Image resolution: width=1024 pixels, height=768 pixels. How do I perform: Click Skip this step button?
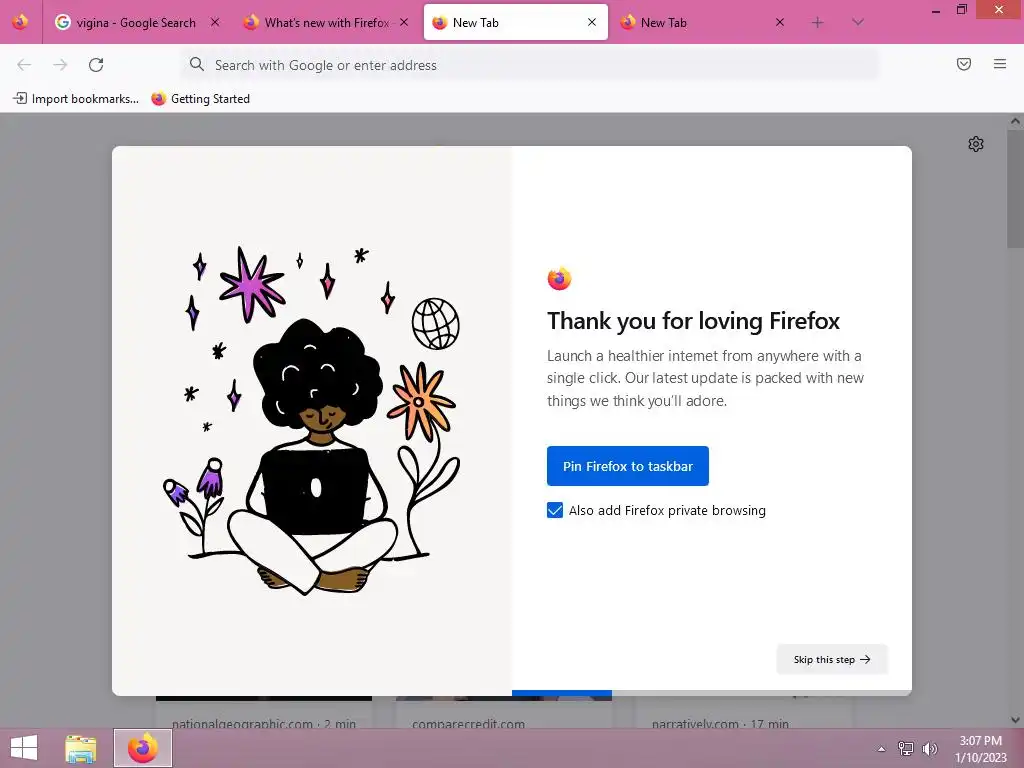point(832,660)
